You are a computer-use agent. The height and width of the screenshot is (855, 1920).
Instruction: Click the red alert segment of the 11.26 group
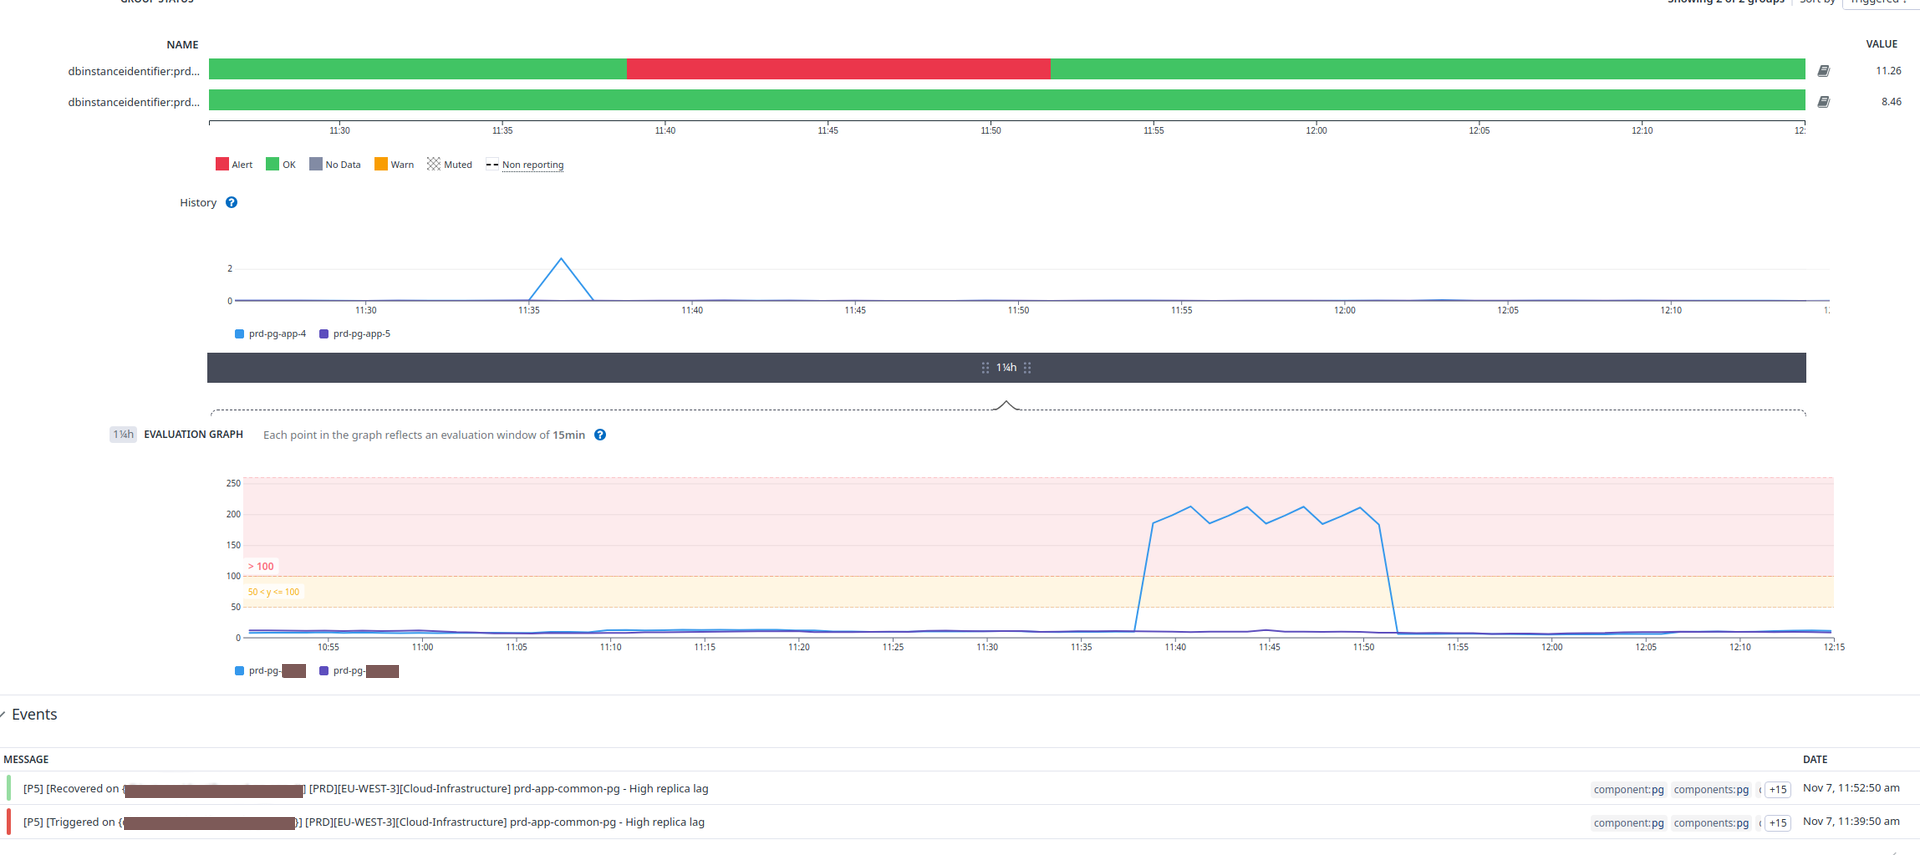coord(838,69)
